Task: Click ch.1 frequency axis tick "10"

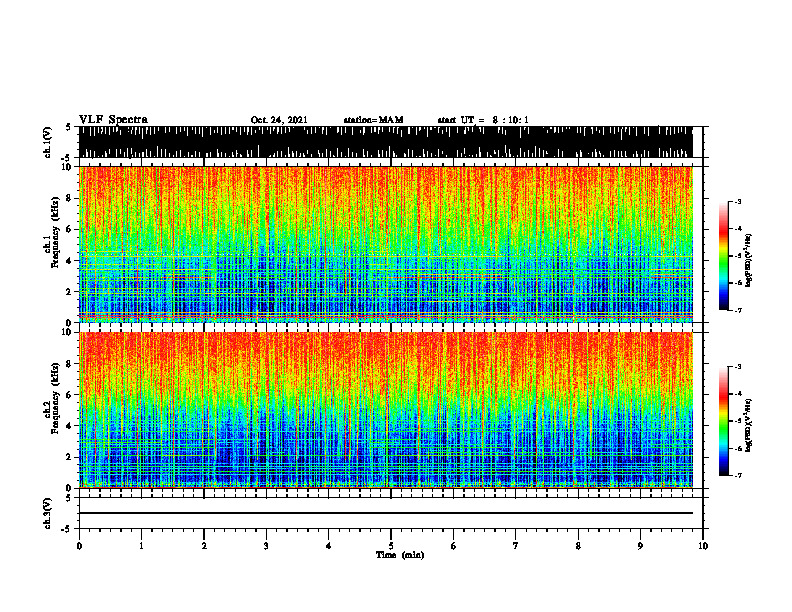Action: [68, 167]
